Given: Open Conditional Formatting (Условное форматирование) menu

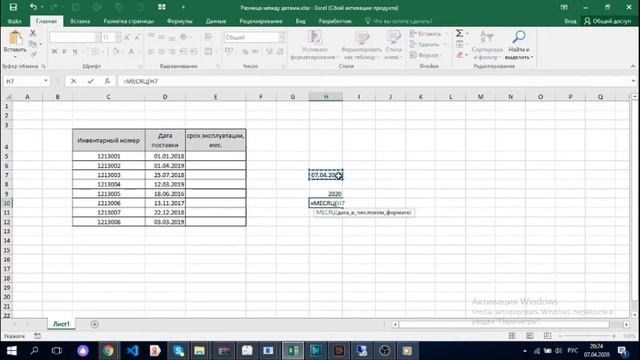Looking at the screenshot, I should (314, 45).
